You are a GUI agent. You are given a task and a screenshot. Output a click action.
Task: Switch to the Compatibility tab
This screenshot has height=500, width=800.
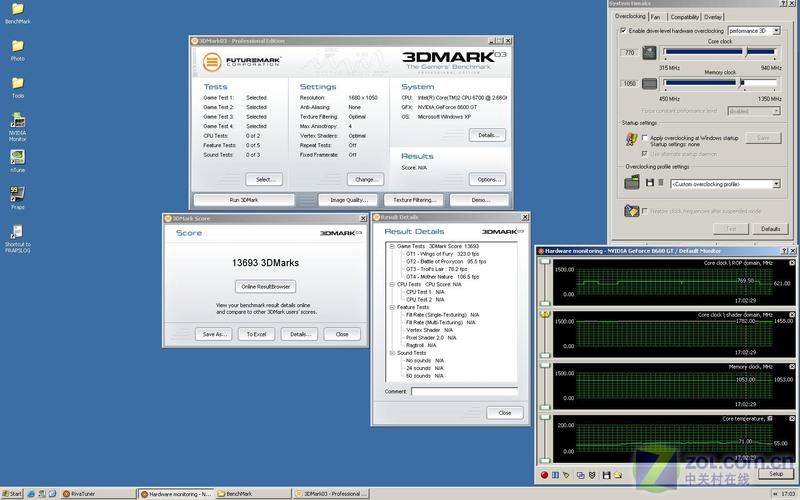click(684, 17)
